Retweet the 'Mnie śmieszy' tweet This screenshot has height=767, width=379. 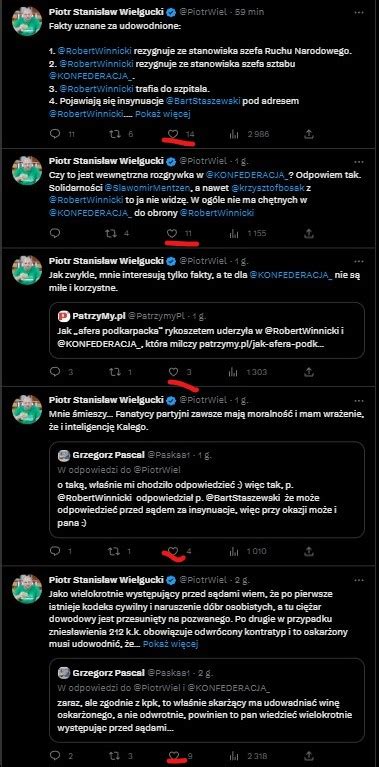pyautogui.click(x=114, y=551)
